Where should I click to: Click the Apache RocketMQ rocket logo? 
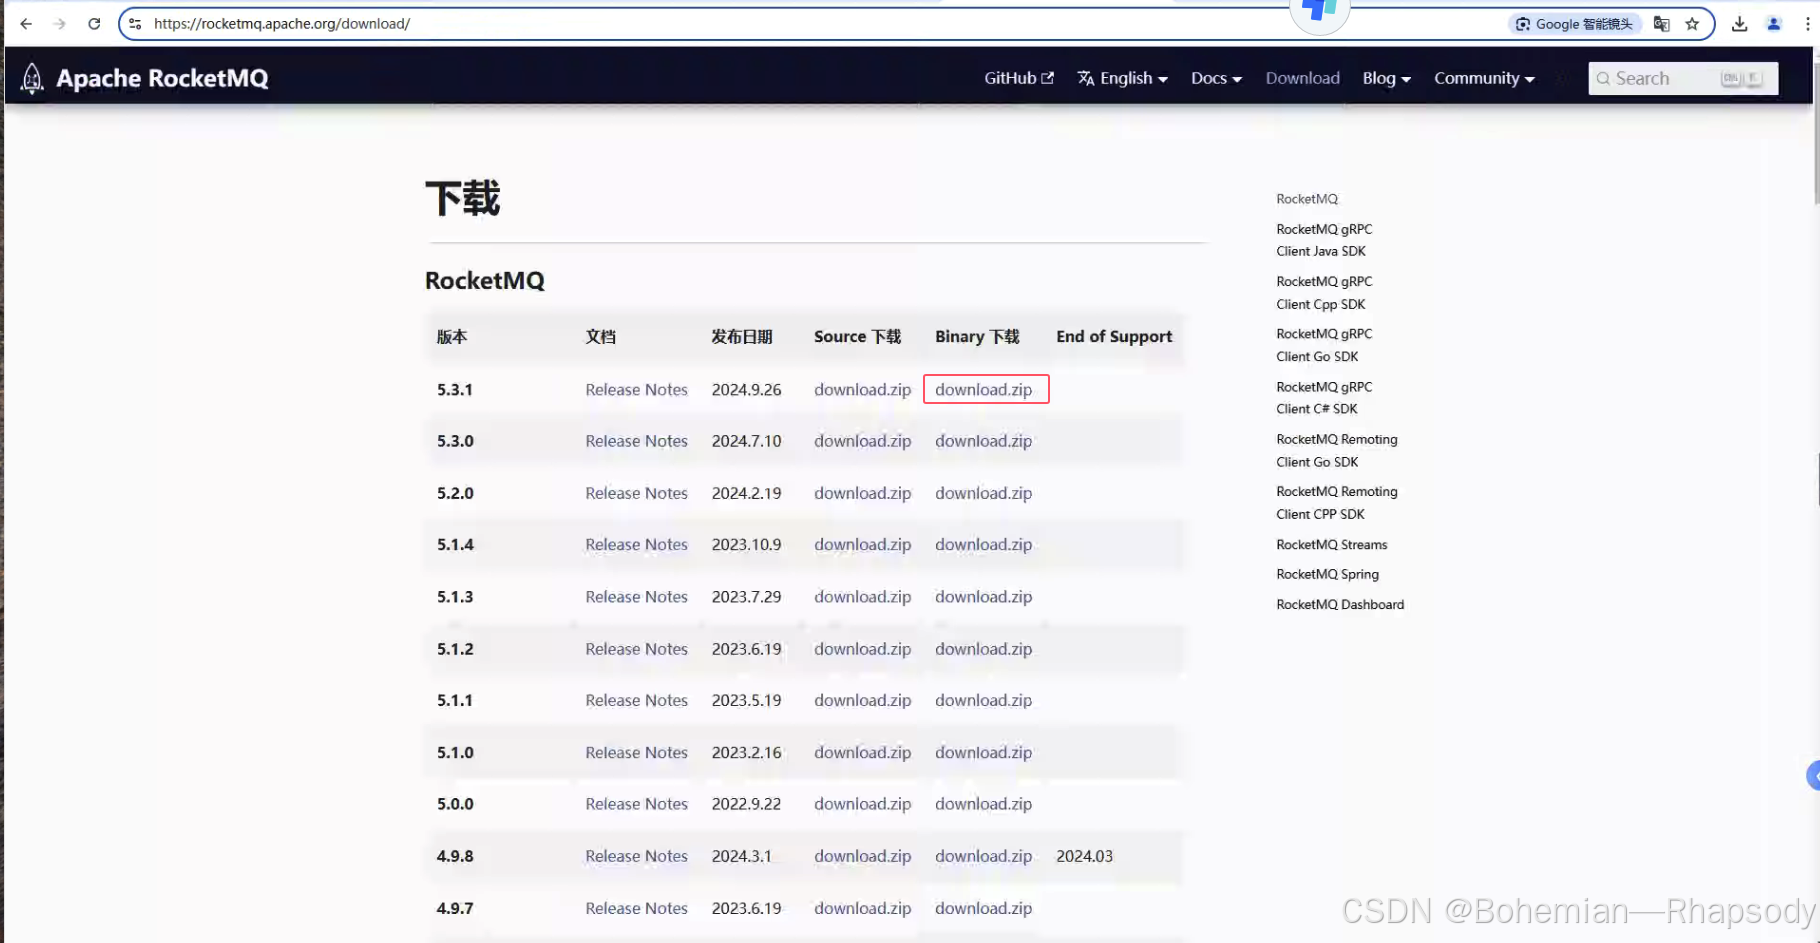(31, 77)
